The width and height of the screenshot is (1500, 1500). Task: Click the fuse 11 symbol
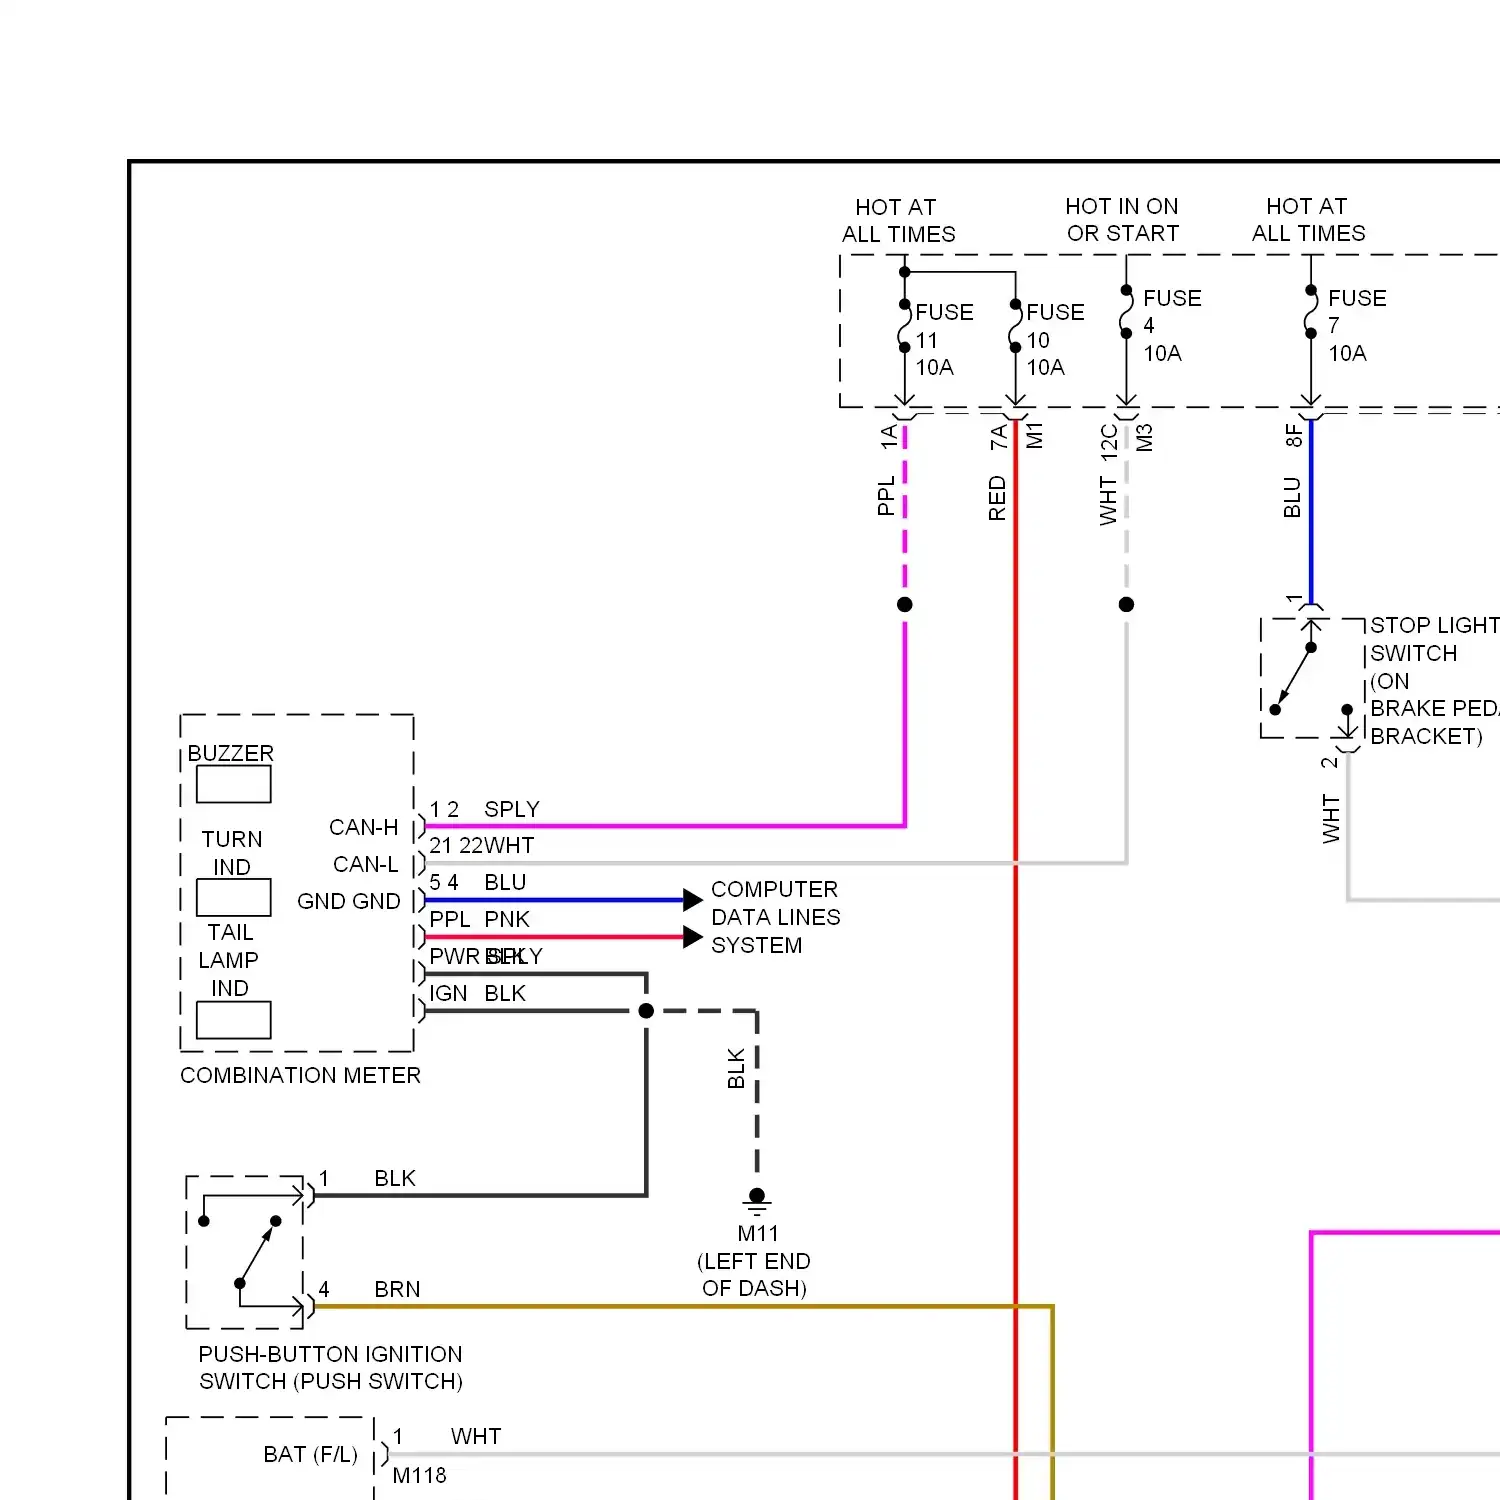[x=904, y=326]
